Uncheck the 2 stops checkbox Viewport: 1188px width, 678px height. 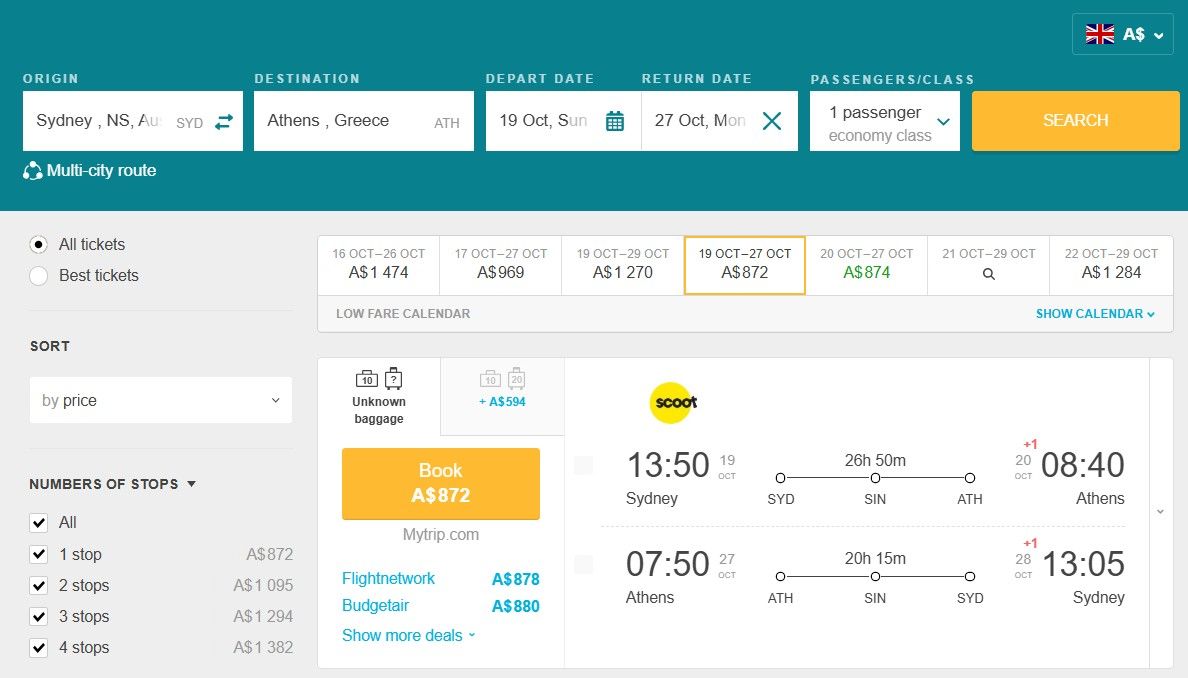[39, 586]
